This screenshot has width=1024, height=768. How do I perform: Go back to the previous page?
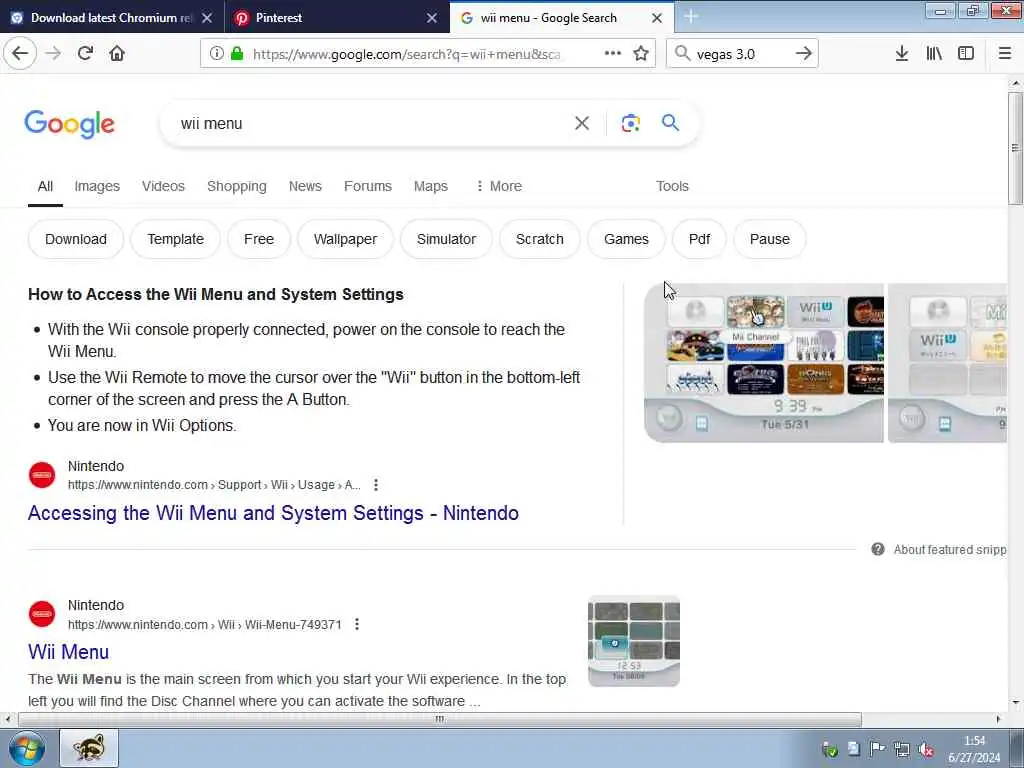[x=20, y=54]
